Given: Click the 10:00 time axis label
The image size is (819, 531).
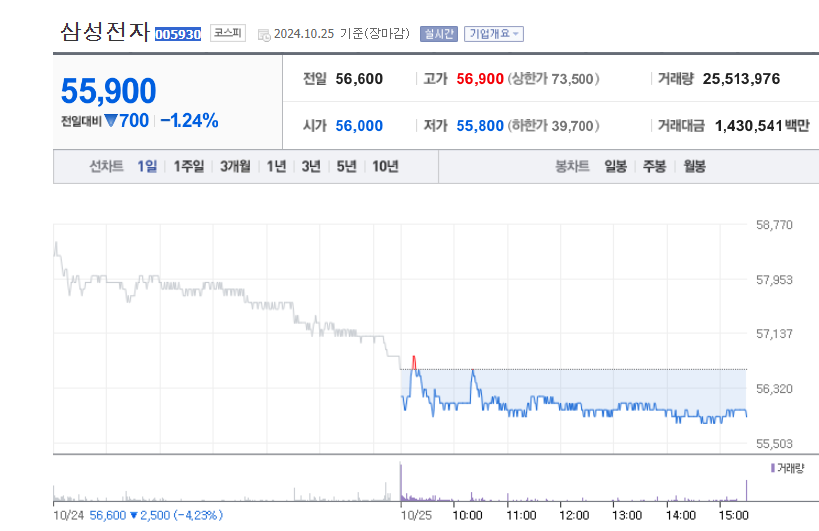Looking at the screenshot, I should [x=467, y=515].
